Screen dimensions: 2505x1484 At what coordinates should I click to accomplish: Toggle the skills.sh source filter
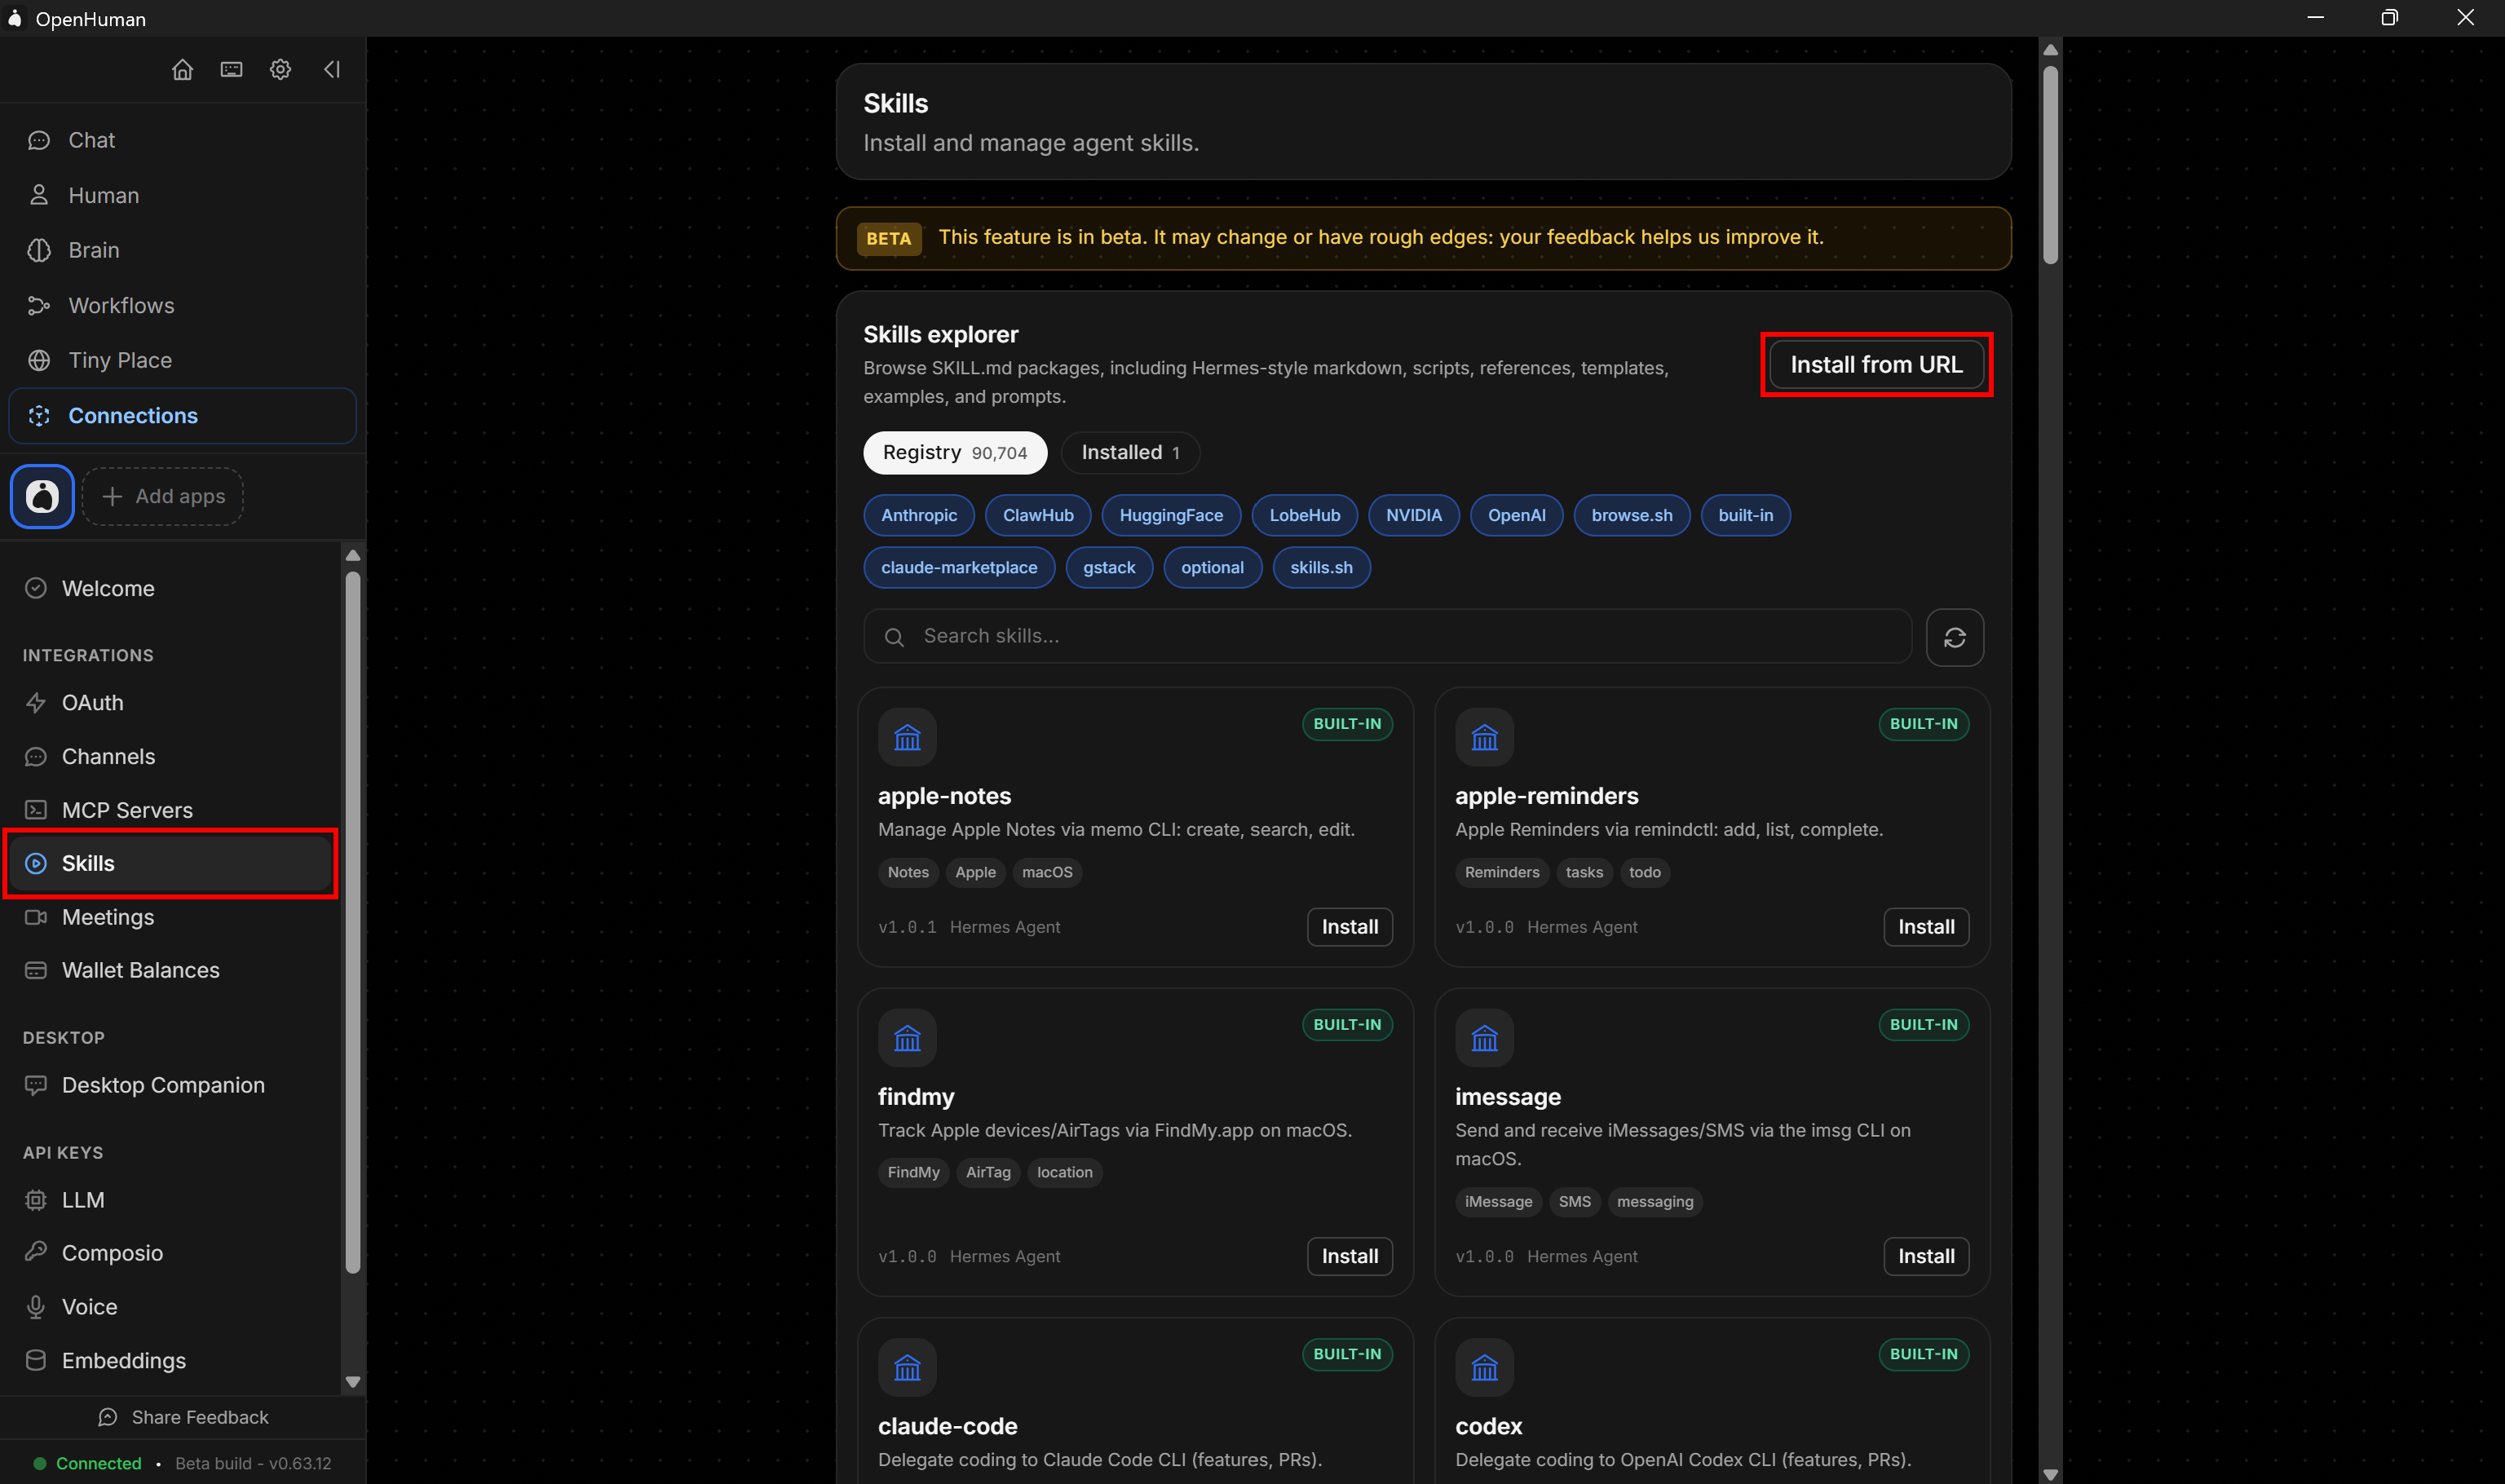coord(1321,568)
